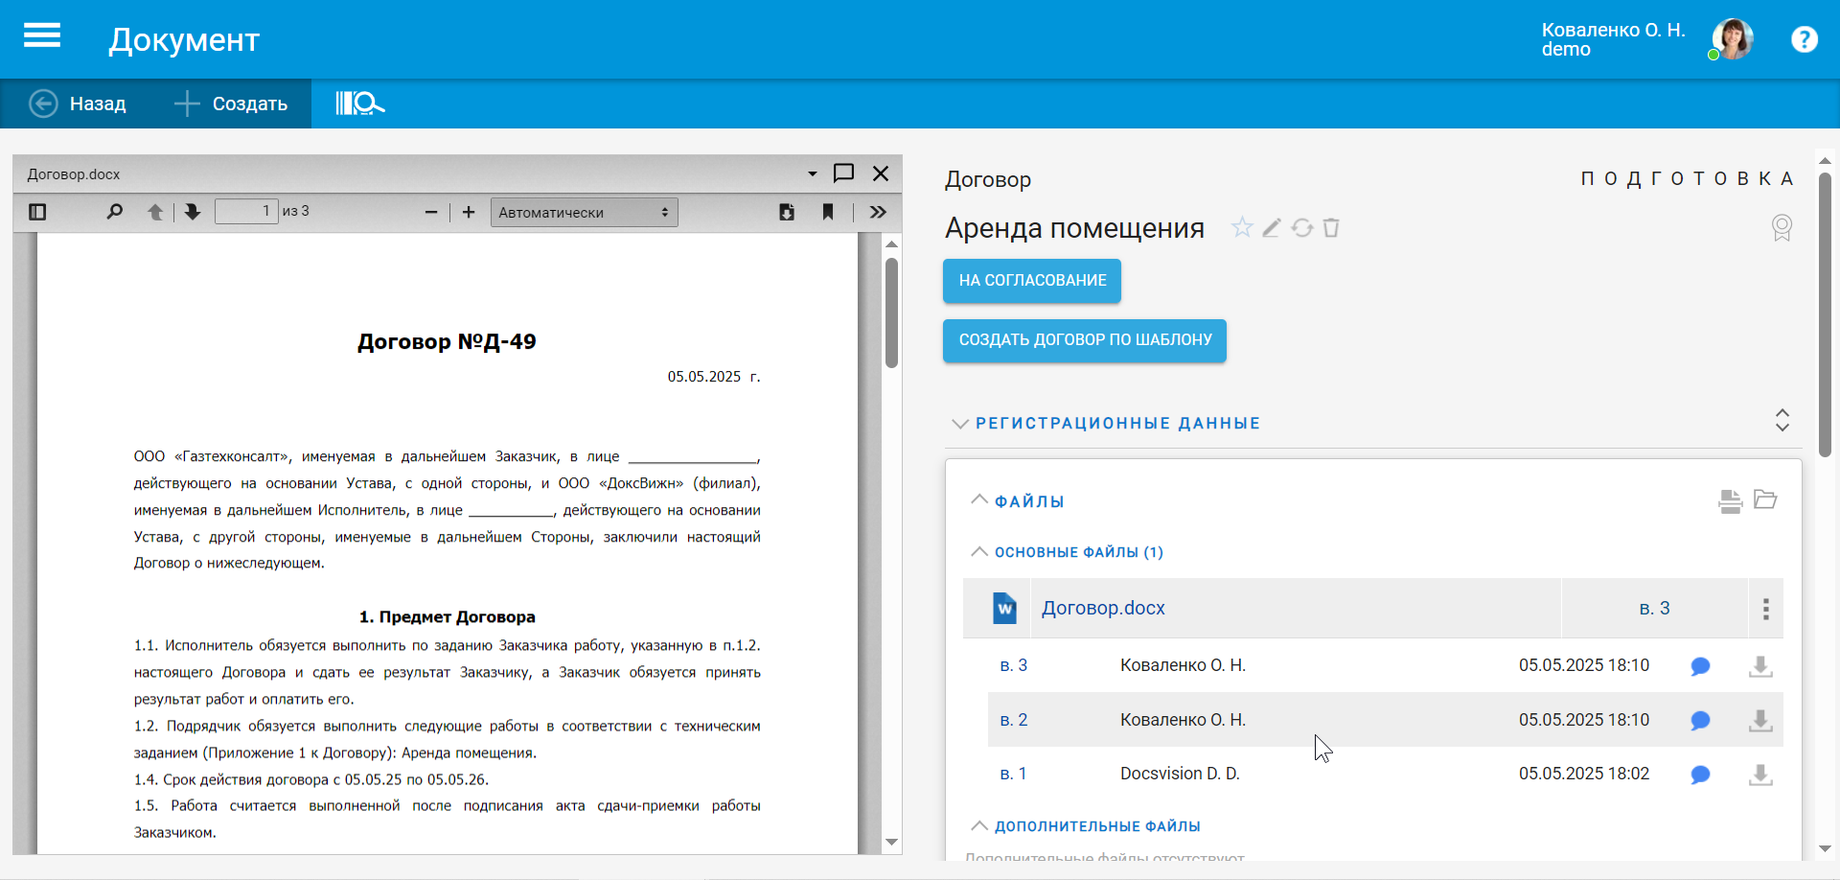
Task: Click Назад in the top toolbar
Action: 78,104
